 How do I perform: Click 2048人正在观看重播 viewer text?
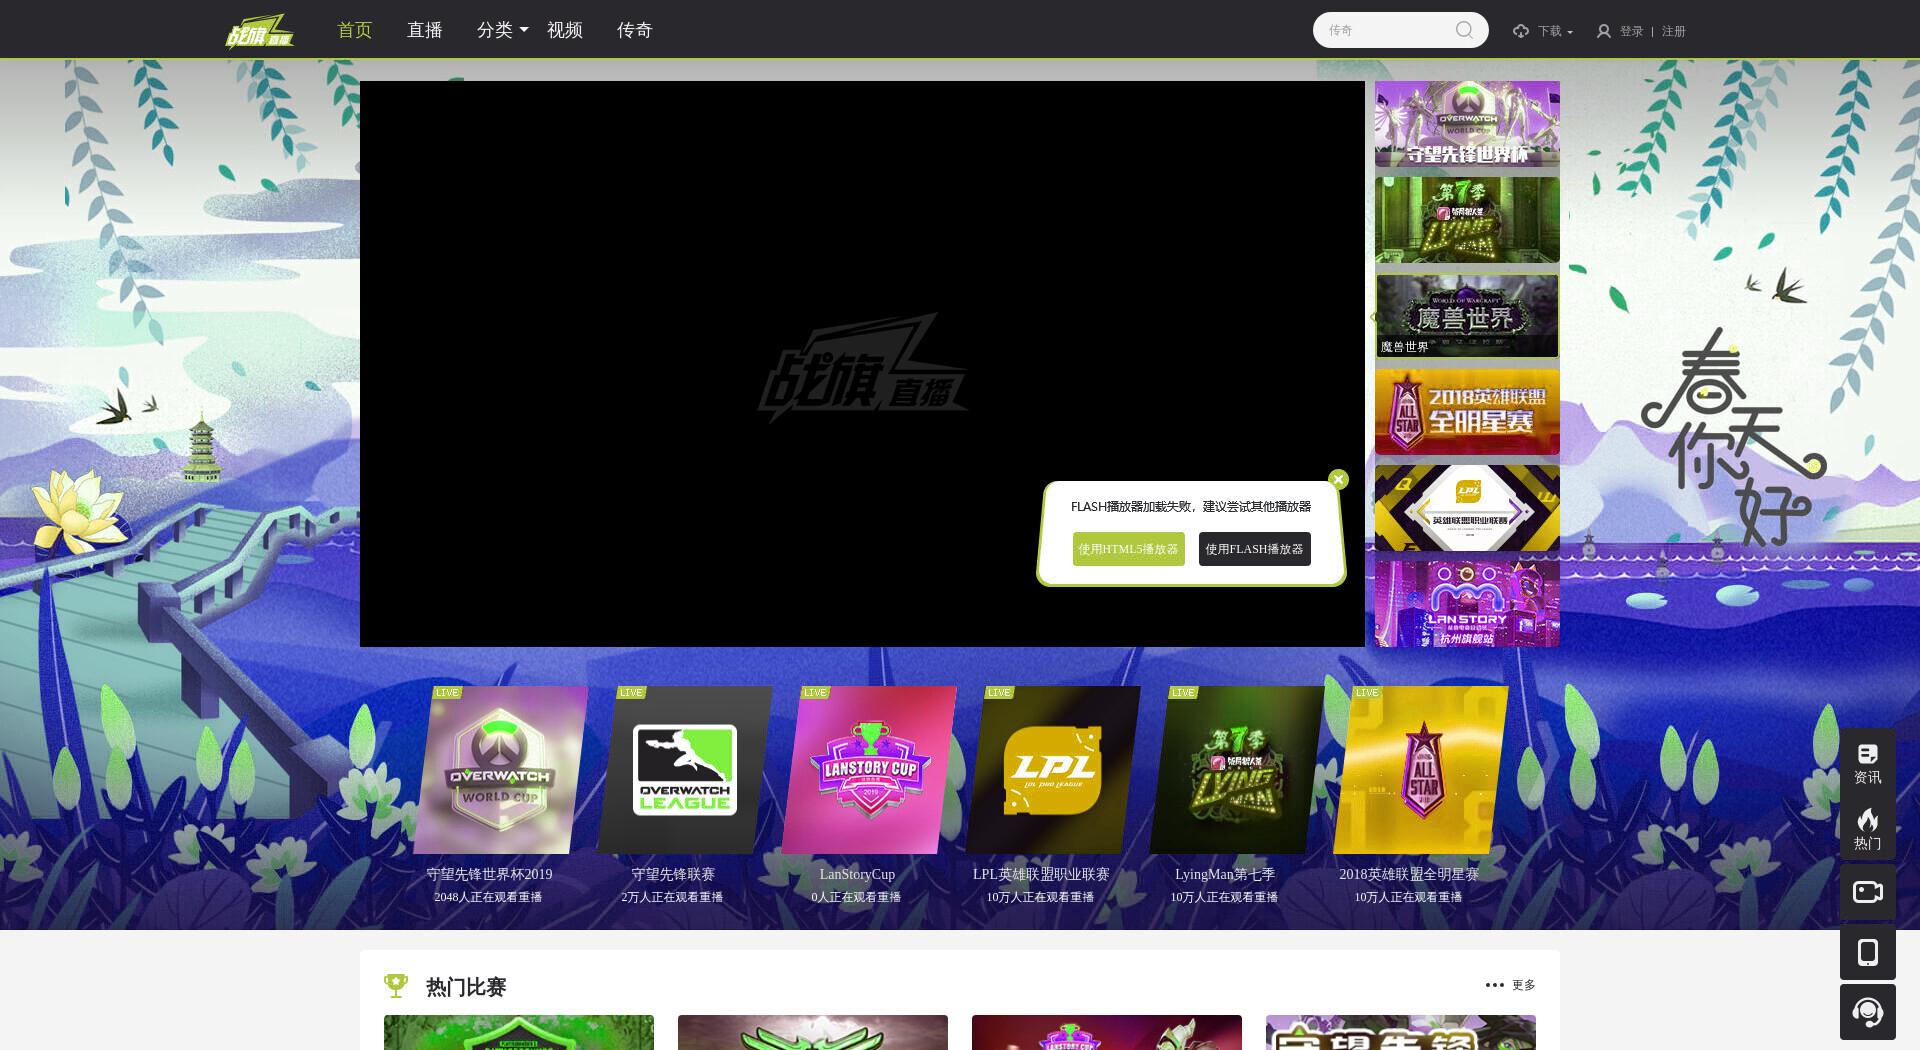point(488,897)
